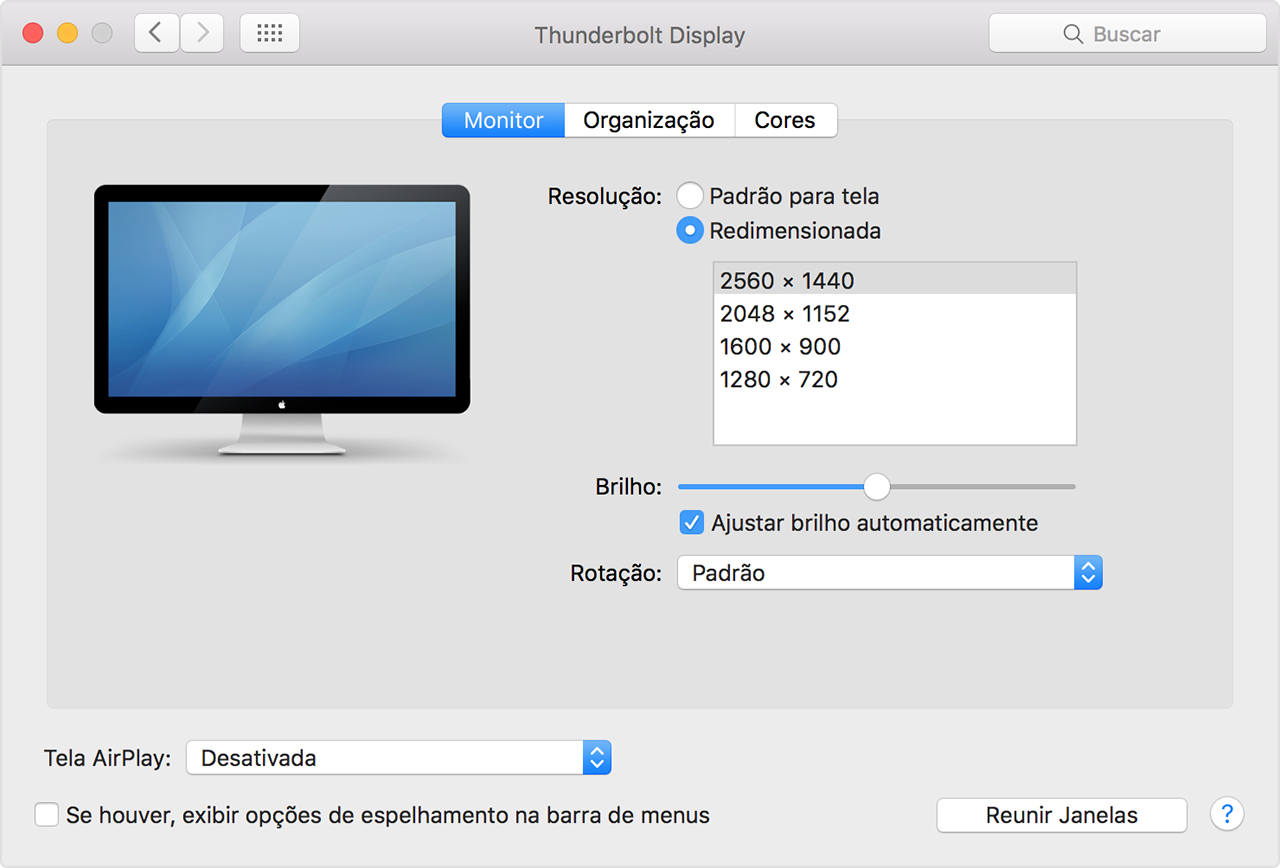Open the Cores tab
This screenshot has height=868, width=1280.
tap(785, 120)
